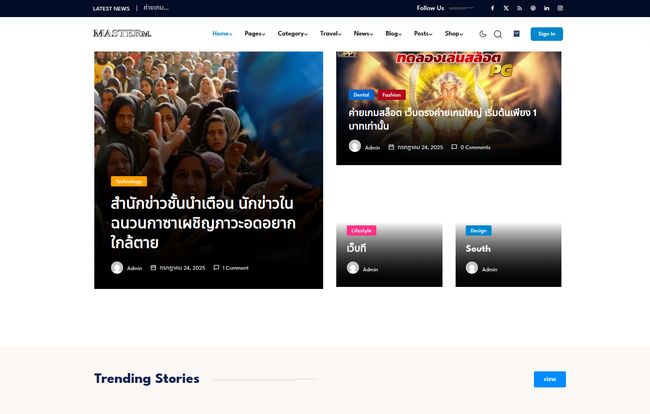Click Admin avatar on Gaza article
650x414 pixels.
tap(117, 268)
